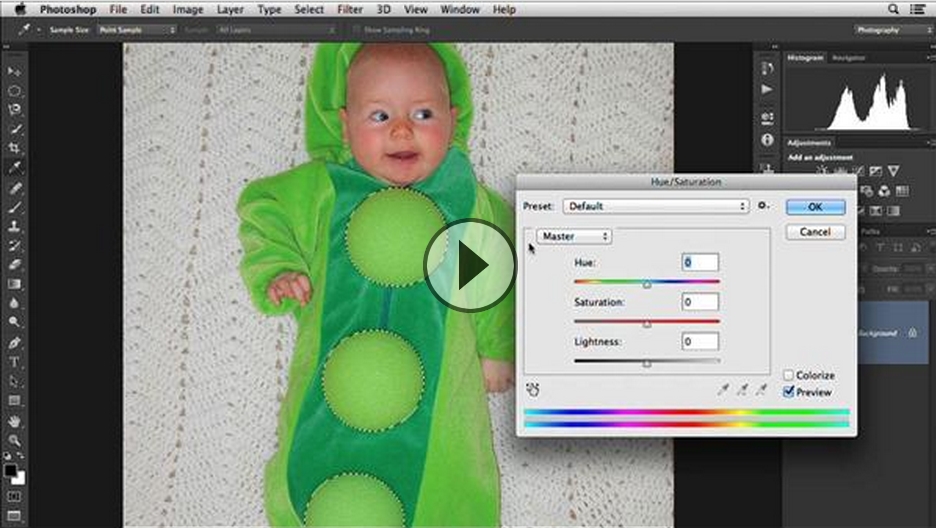936x528 pixels.
Task: Select the Quick Selection tool
Action: [14, 129]
